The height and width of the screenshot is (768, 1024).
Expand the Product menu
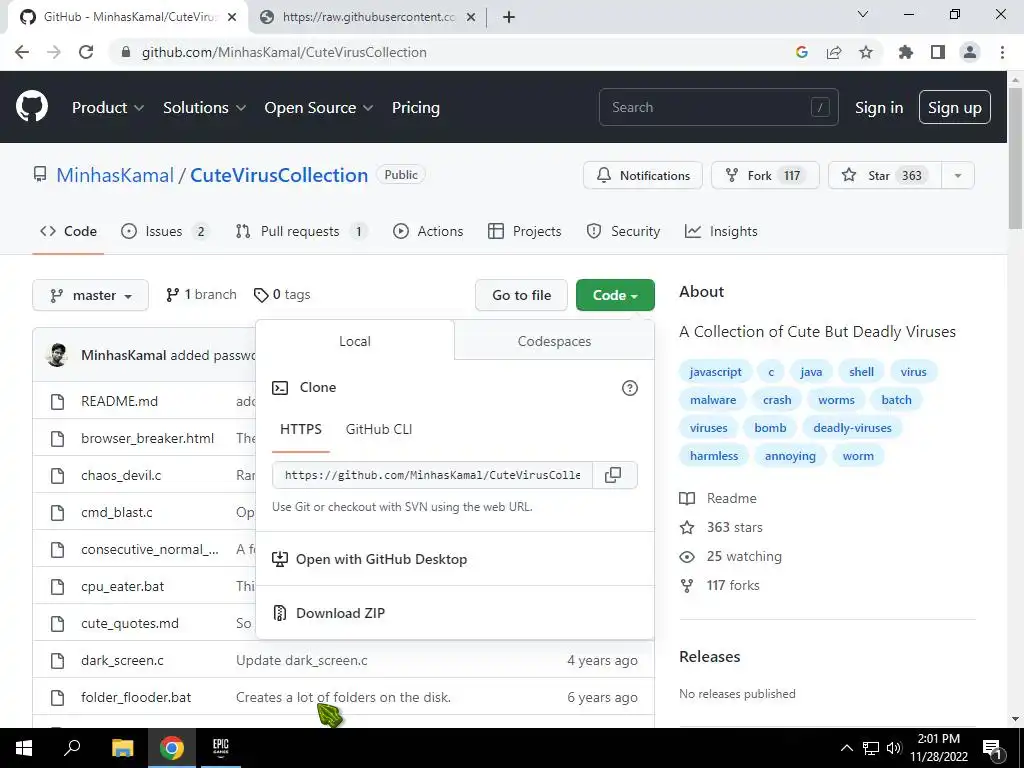coord(108,108)
